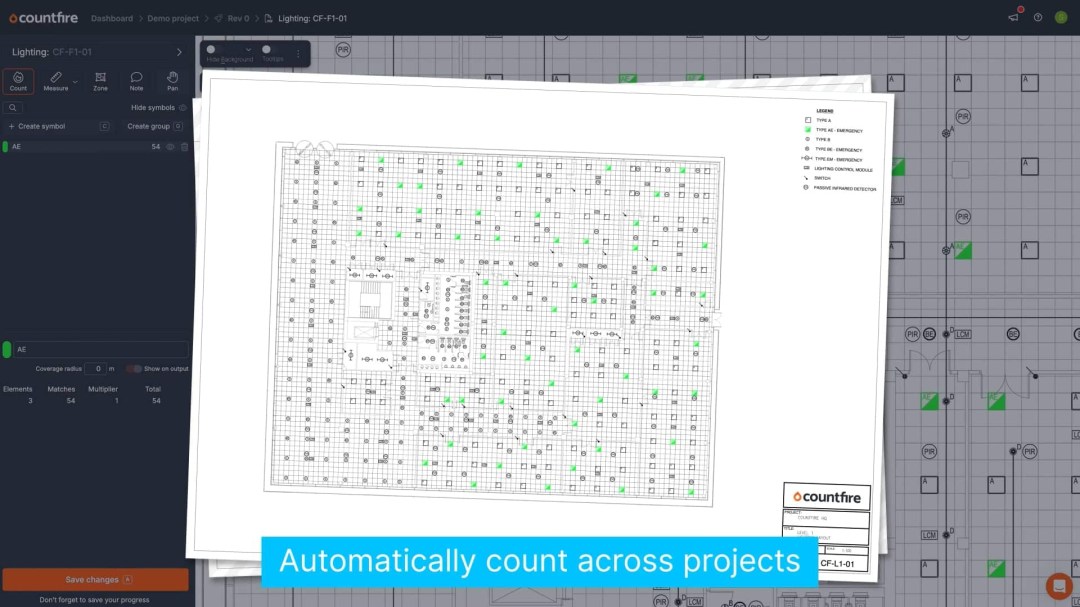Open Rev 0 breadcrumb link
The image size is (1080, 607).
point(238,19)
